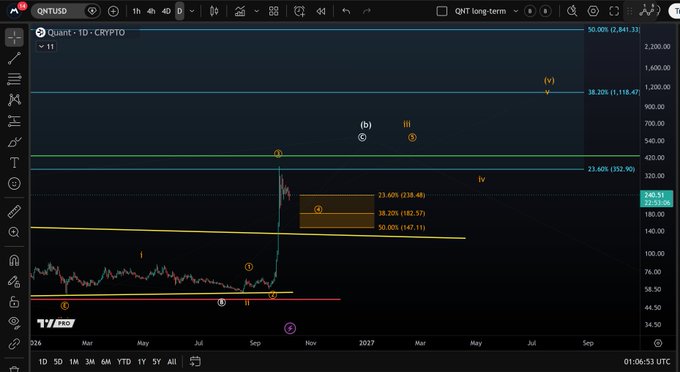The width and height of the screenshot is (680, 372).
Task: Set the date range to YTD
Action: [x=124, y=361]
